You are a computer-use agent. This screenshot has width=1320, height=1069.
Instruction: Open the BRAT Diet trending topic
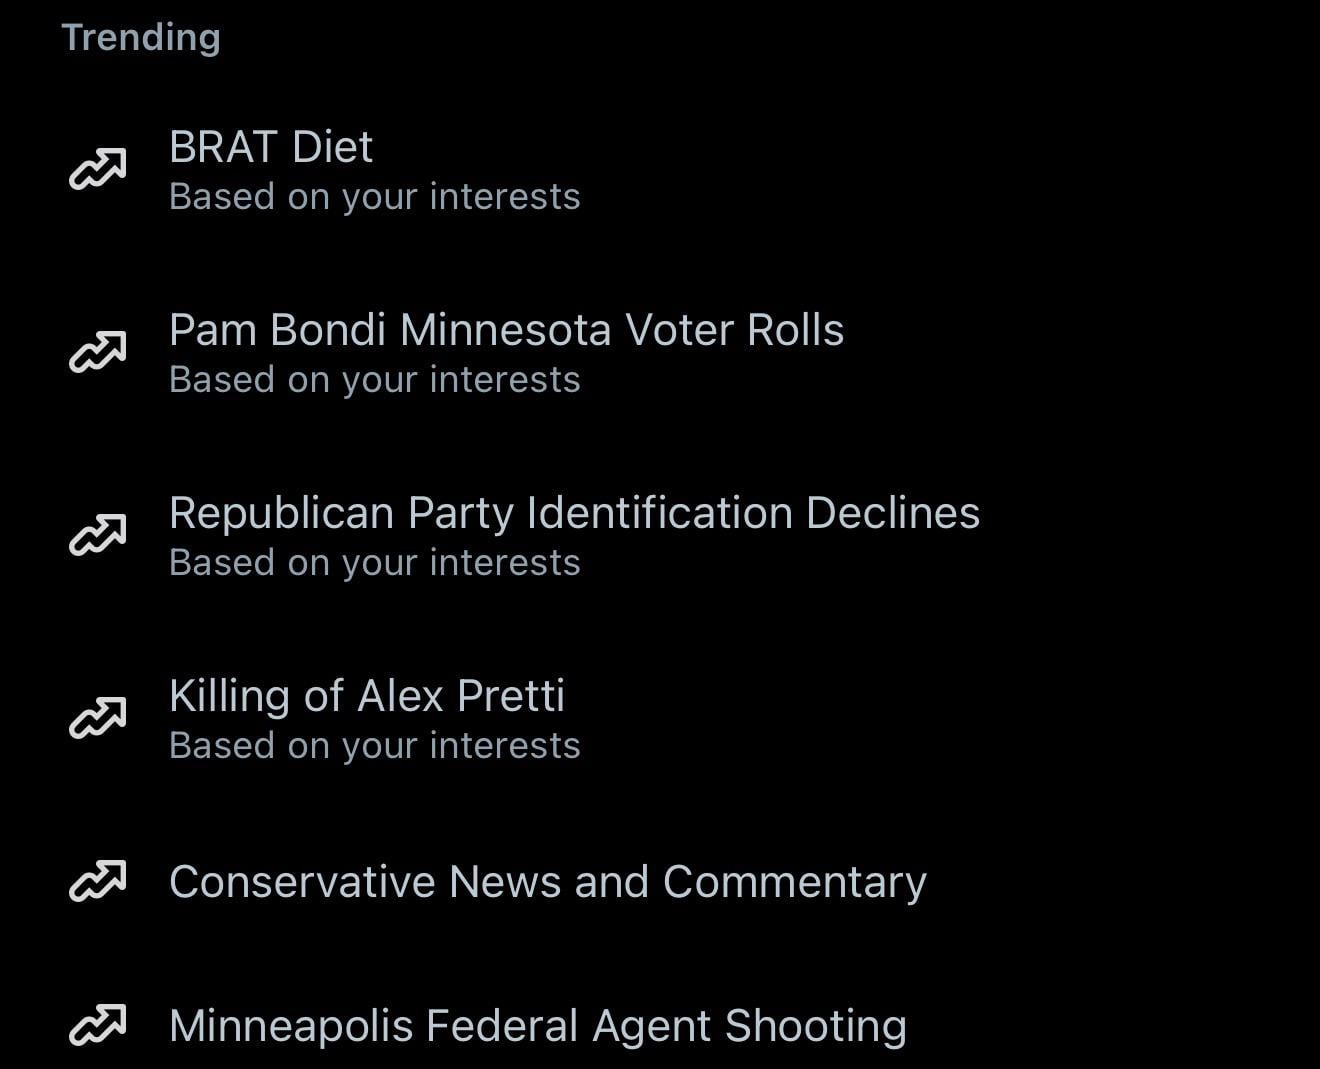click(x=271, y=147)
